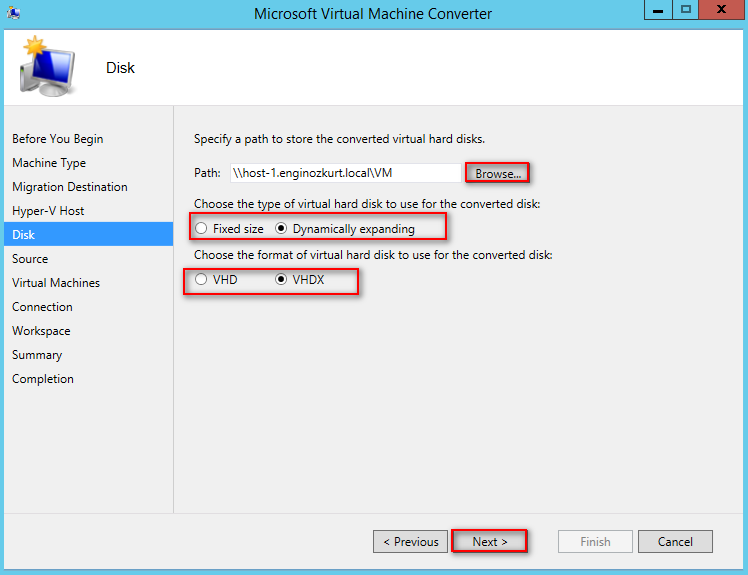
Task: Open the Connection step
Action: 42,307
